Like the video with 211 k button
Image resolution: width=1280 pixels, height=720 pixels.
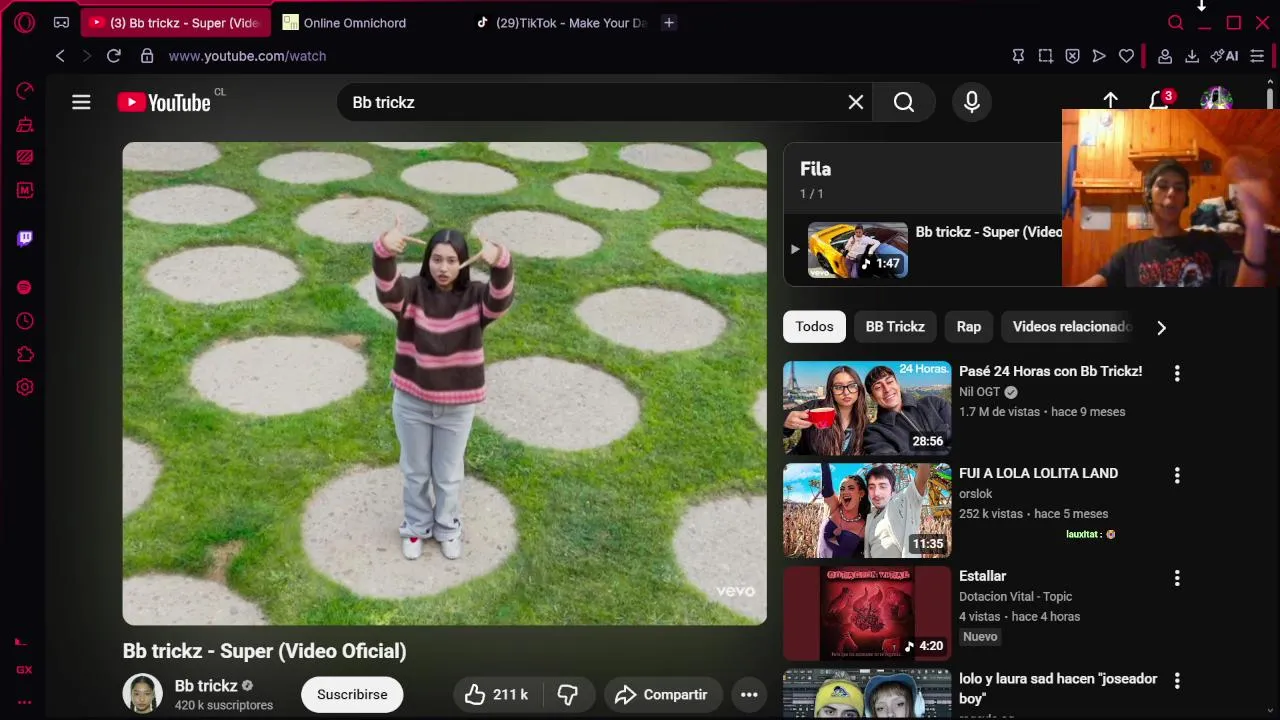[496, 694]
